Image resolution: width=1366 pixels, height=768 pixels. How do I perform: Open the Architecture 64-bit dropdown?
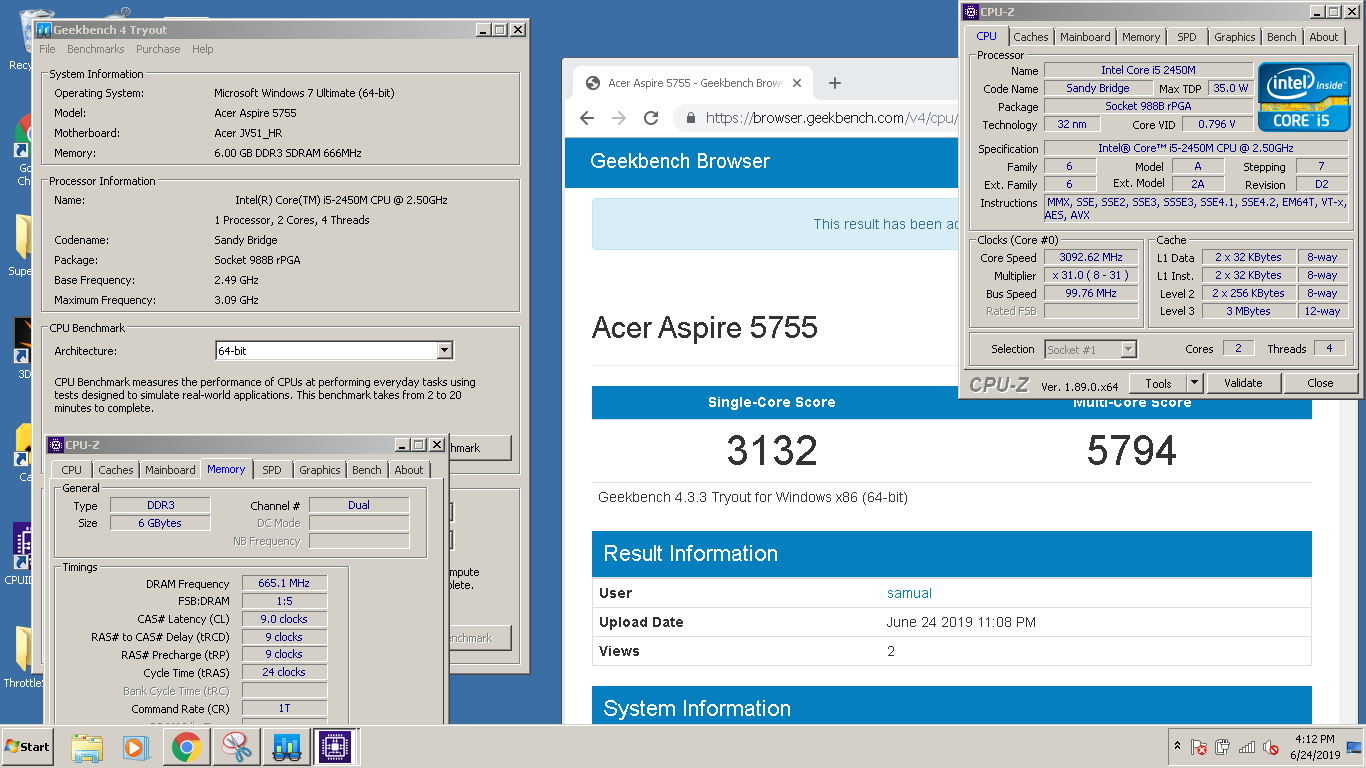click(445, 351)
